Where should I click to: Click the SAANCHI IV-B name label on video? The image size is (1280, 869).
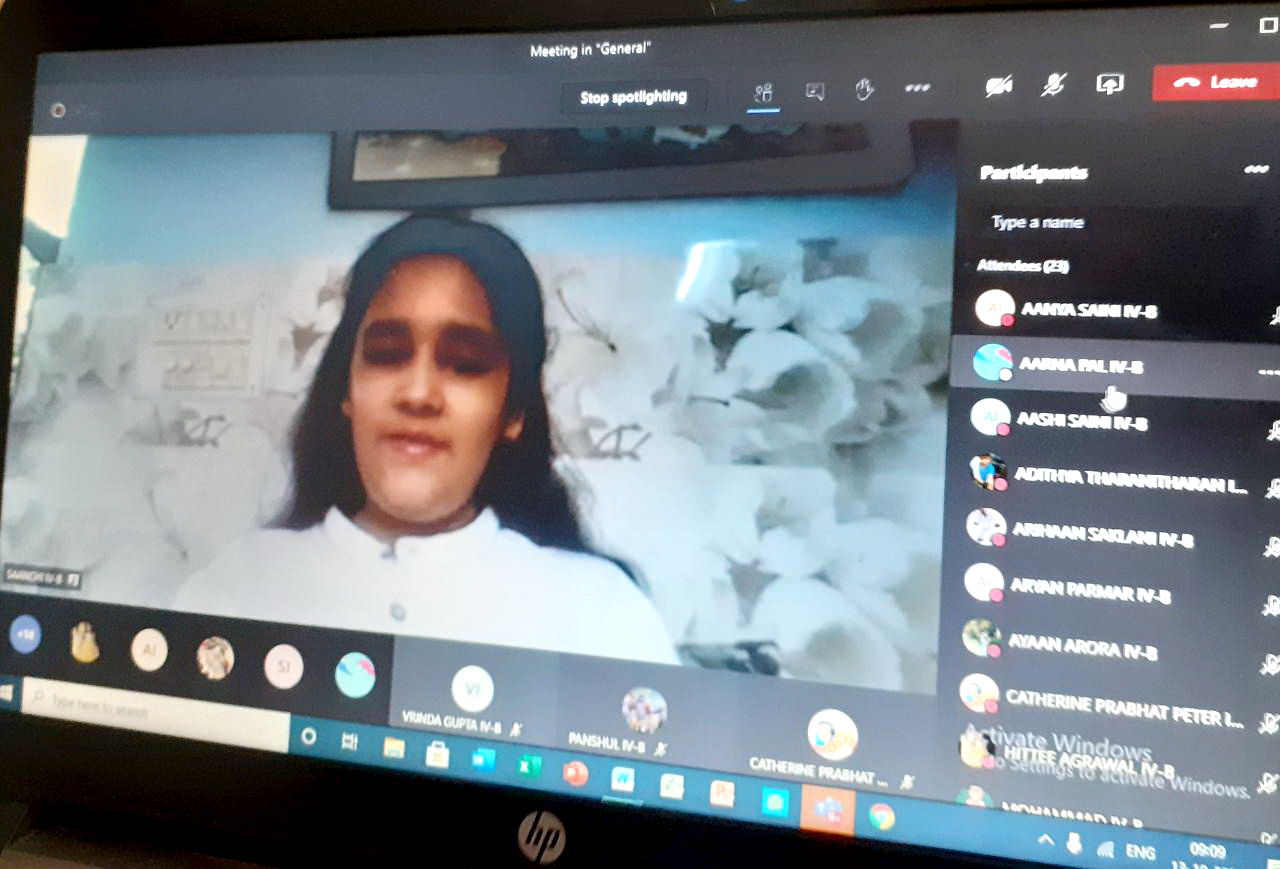pyautogui.click(x=43, y=576)
